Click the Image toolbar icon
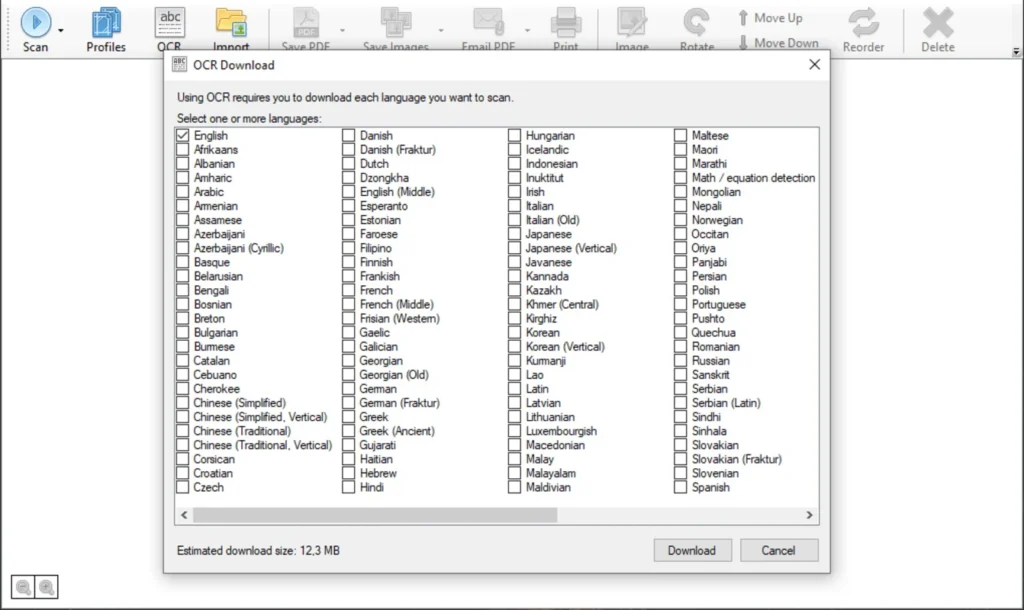Image resolution: width=1024 pixels, height=610 pixels. [631, 22]
